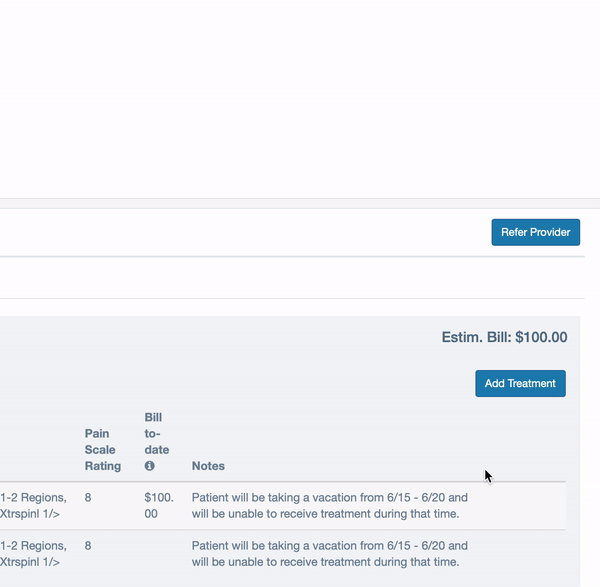Click the blank white panel at the top
Screen dimensions: 600x587
(x=300, y=99)
